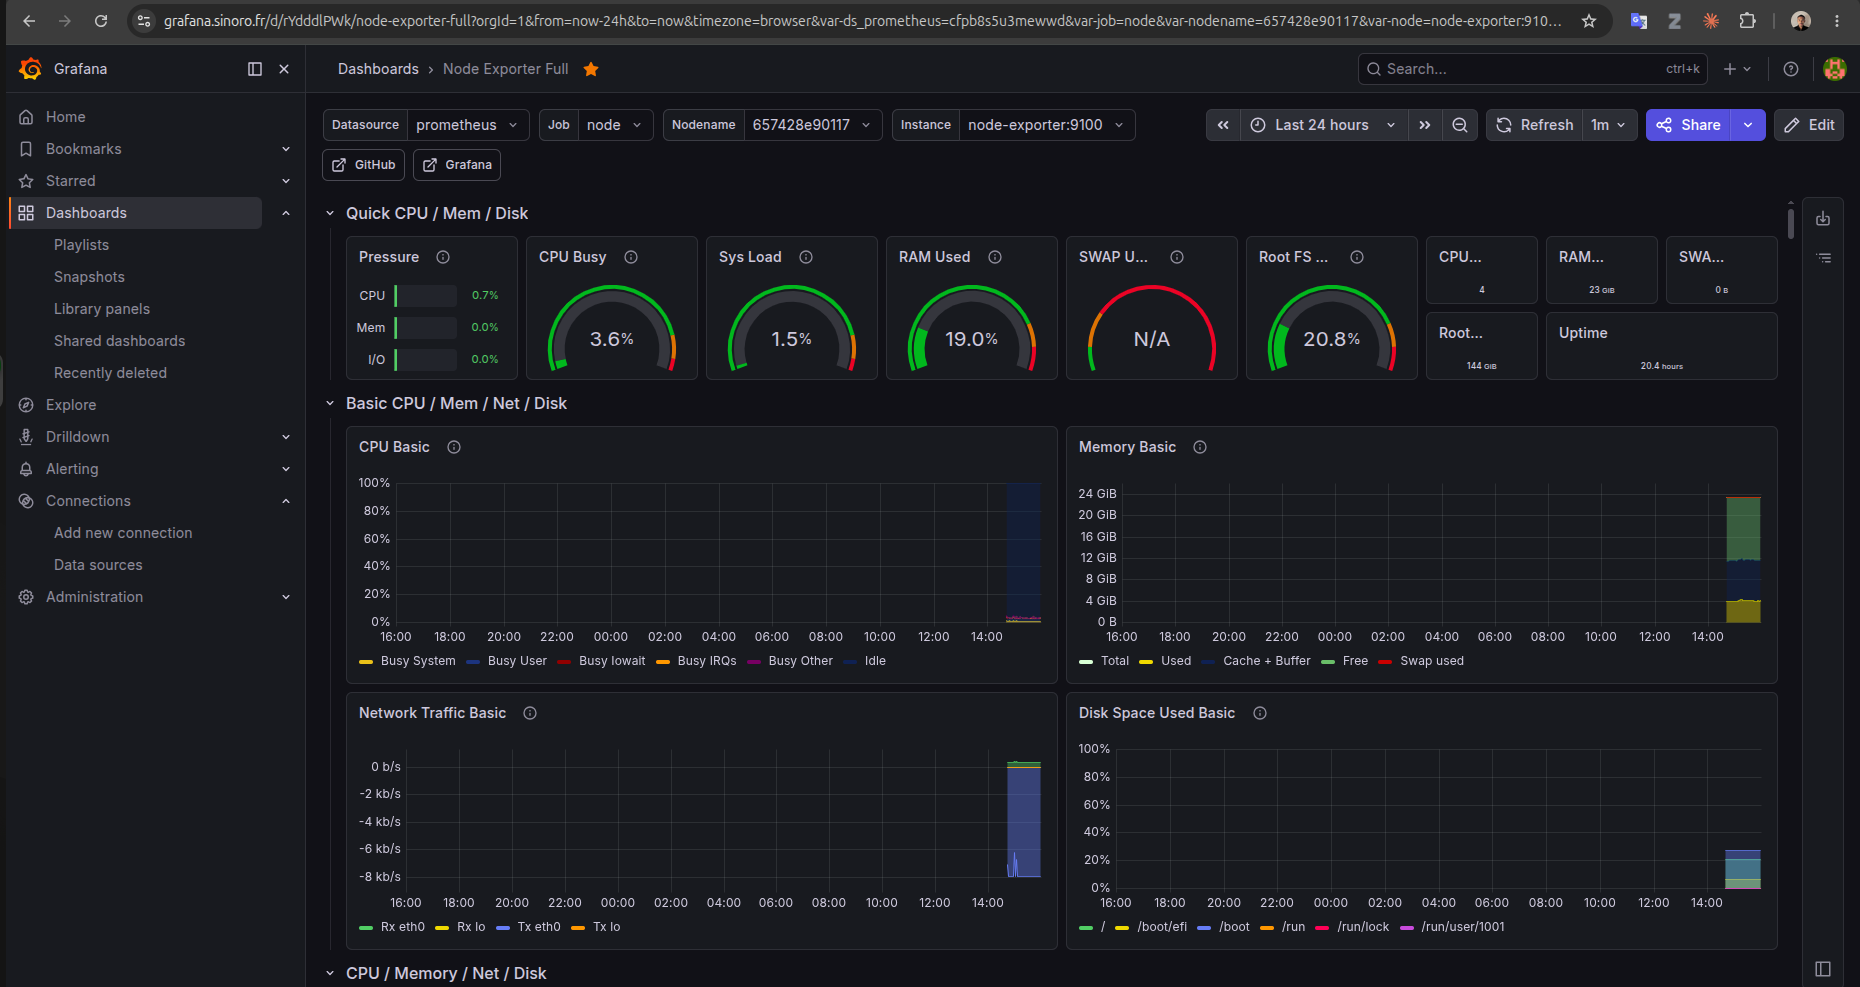Click the Grafana logo icon
The height and width of the screenshot is (987, 1860).
(30, 69)
